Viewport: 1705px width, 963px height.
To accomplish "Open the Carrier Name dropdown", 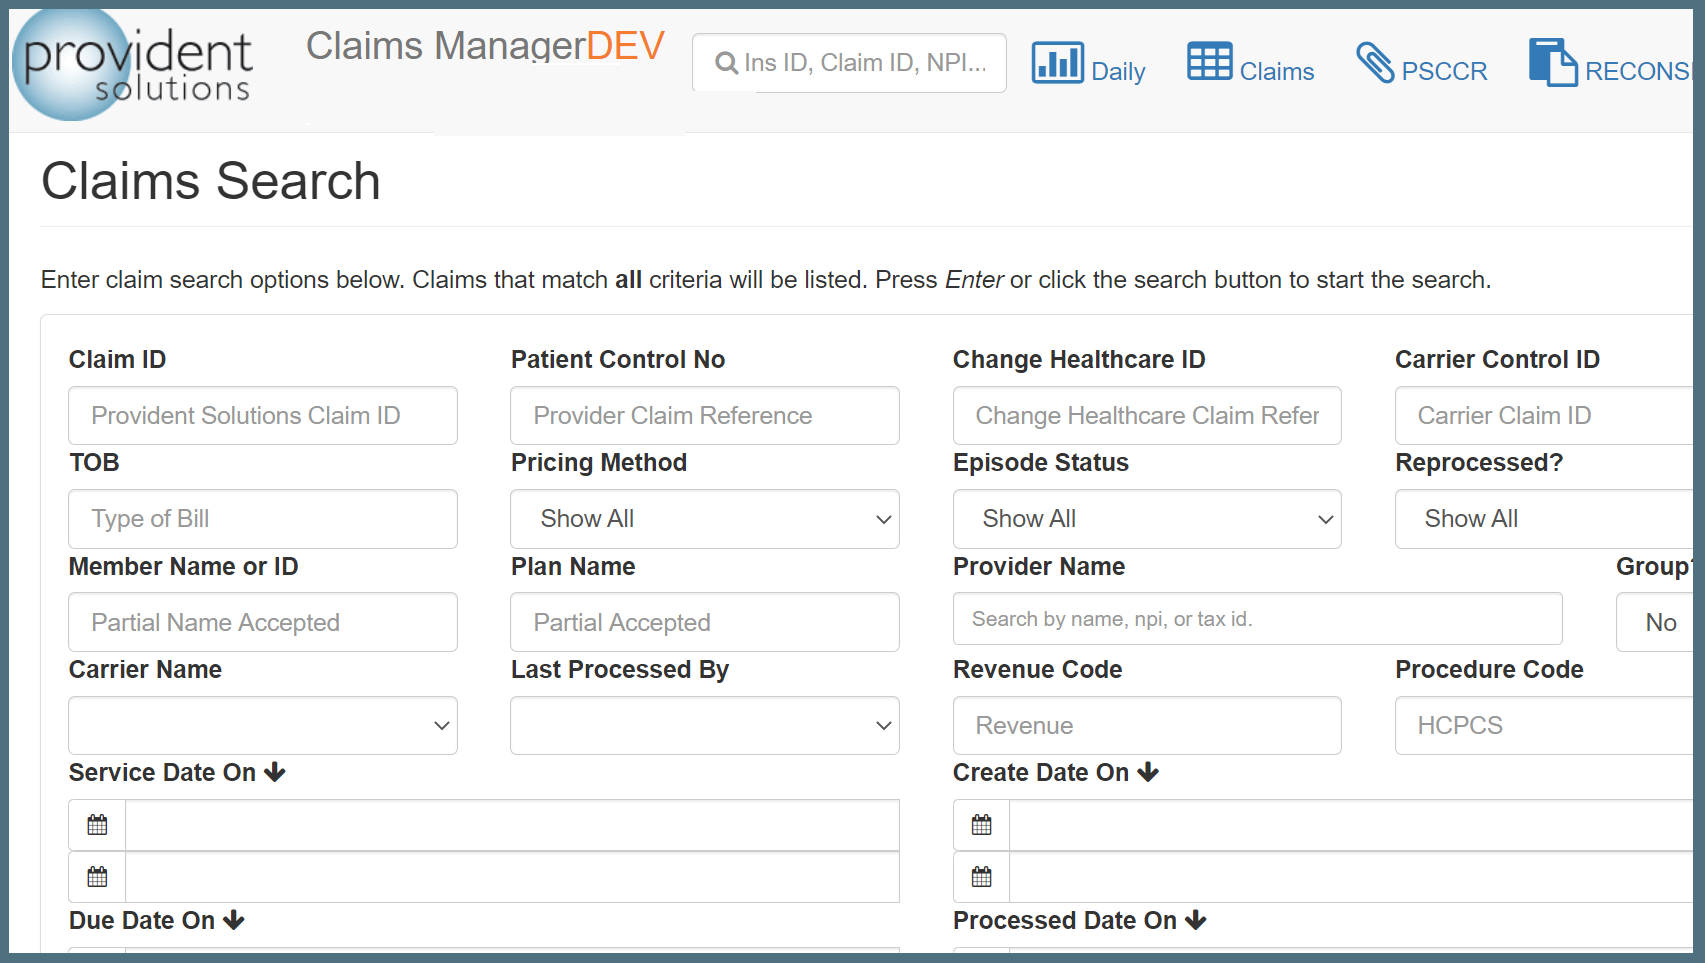I will (x=262, y=725).
